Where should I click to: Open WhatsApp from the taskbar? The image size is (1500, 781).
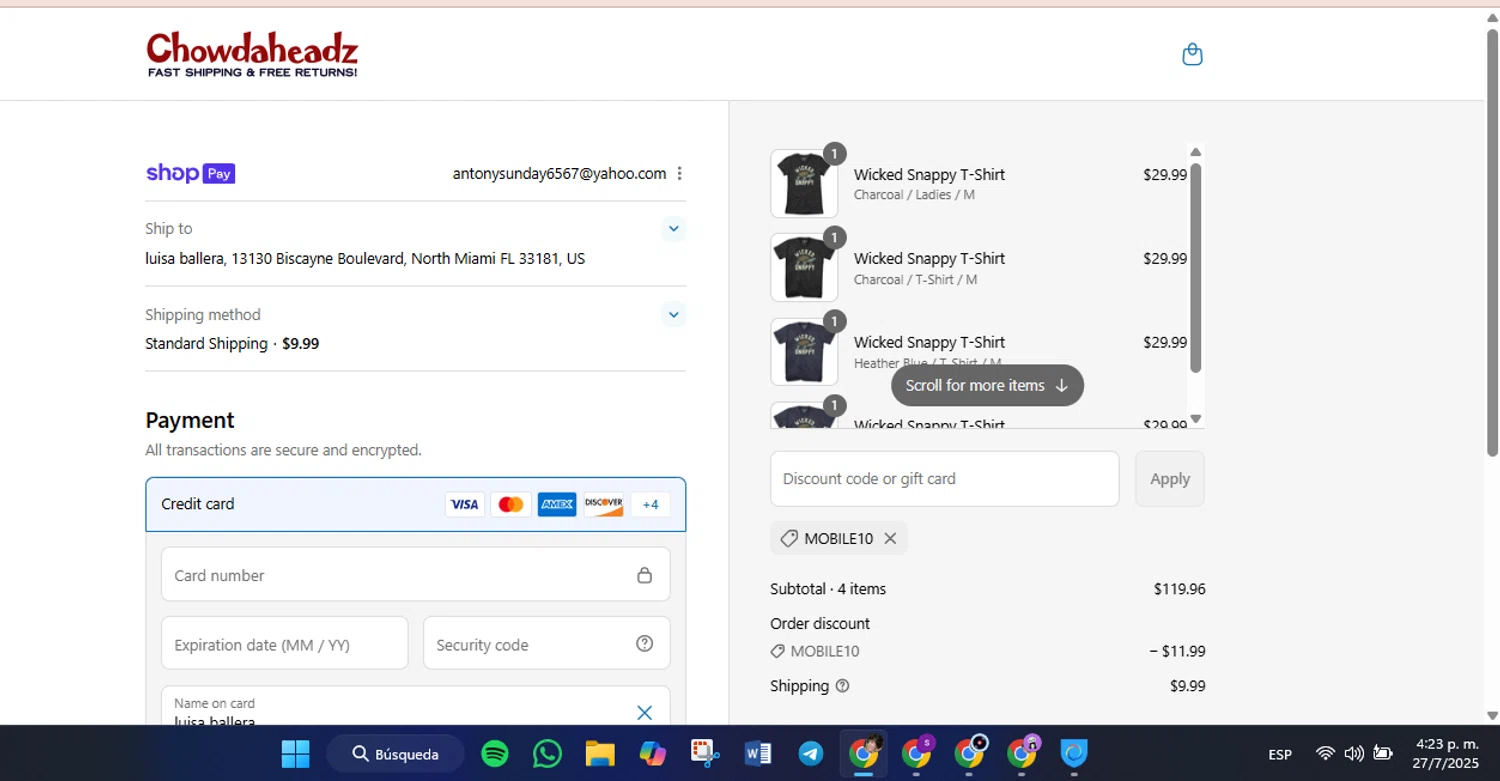[547, 754]
